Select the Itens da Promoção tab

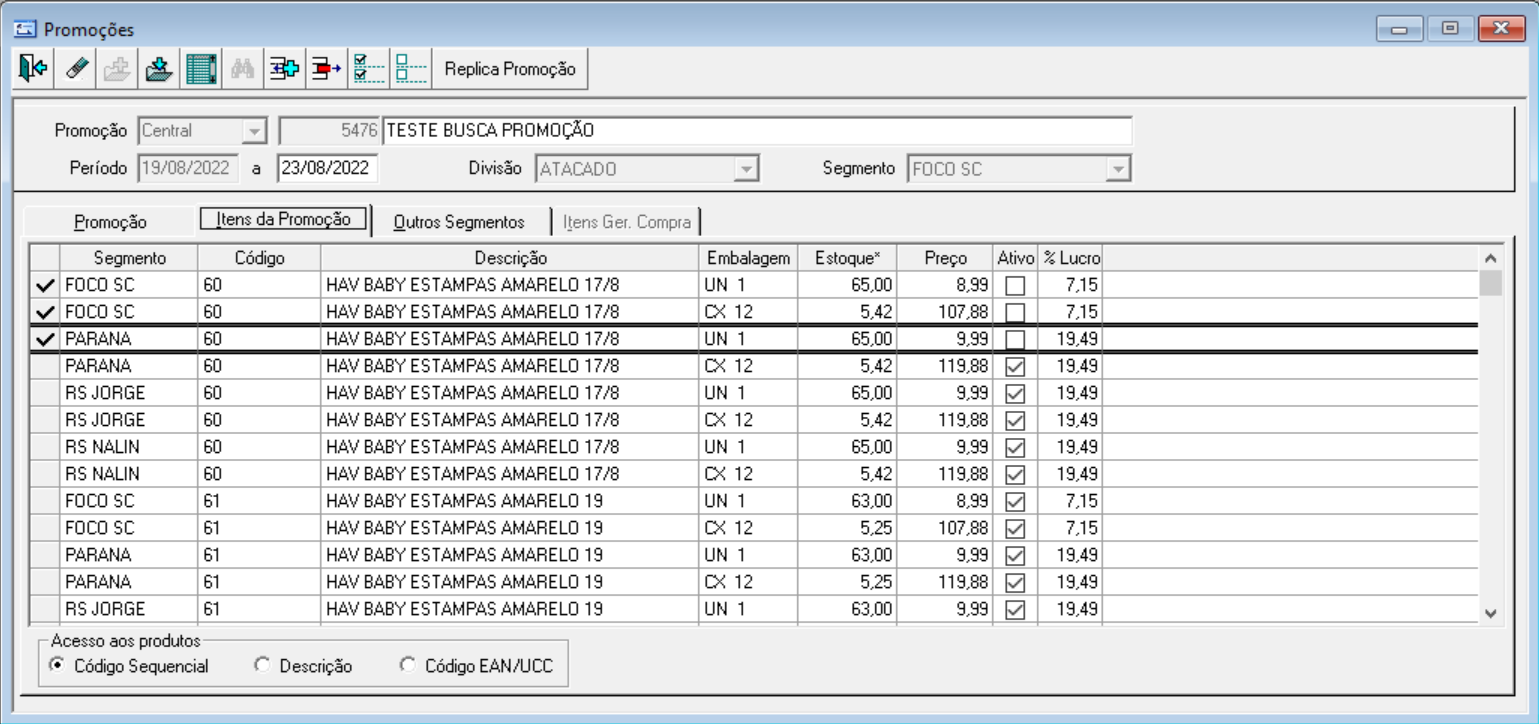(x=283, y=219)
